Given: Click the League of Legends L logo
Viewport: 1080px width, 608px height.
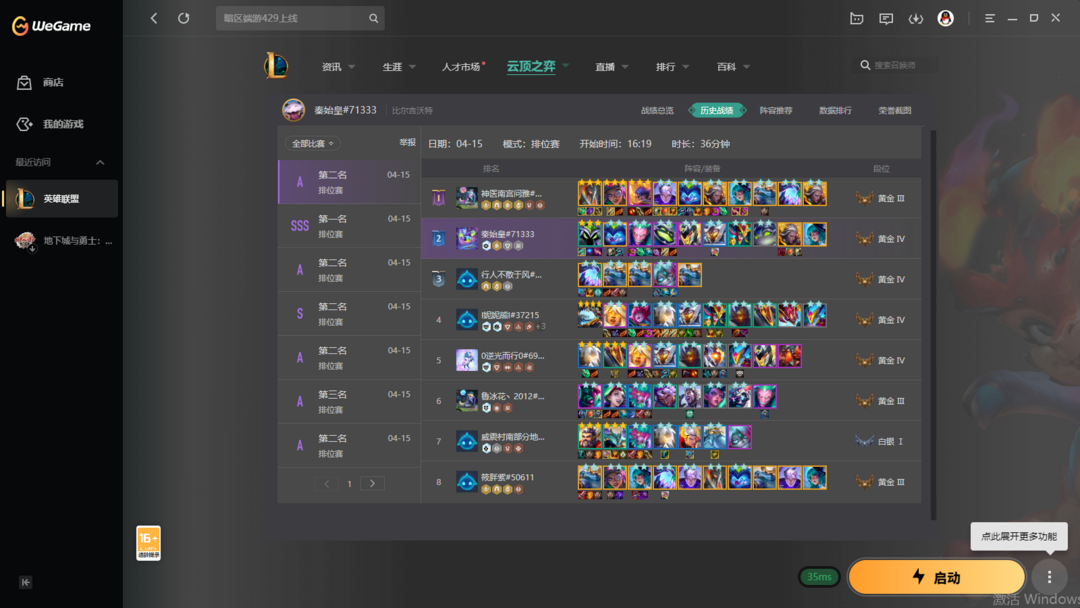Looking at the screenshot, I should [276, 66].
